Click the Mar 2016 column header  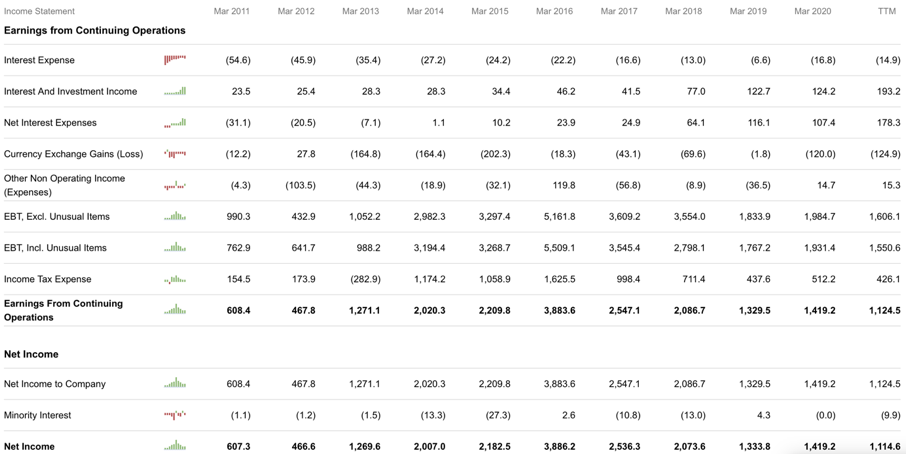tap(554, 11)
